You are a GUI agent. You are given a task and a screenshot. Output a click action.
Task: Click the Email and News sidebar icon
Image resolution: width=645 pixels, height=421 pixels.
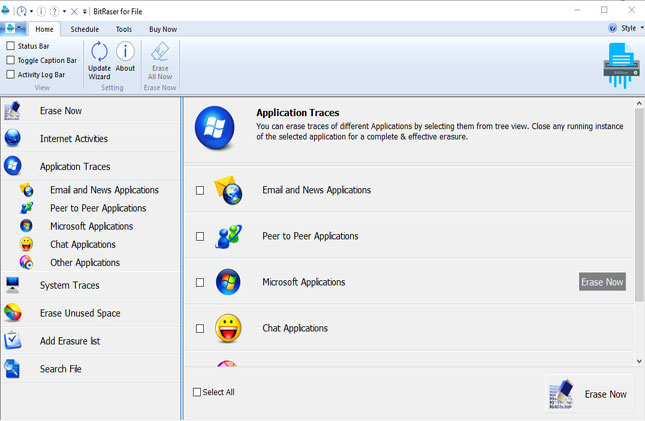tap(26, 190)
